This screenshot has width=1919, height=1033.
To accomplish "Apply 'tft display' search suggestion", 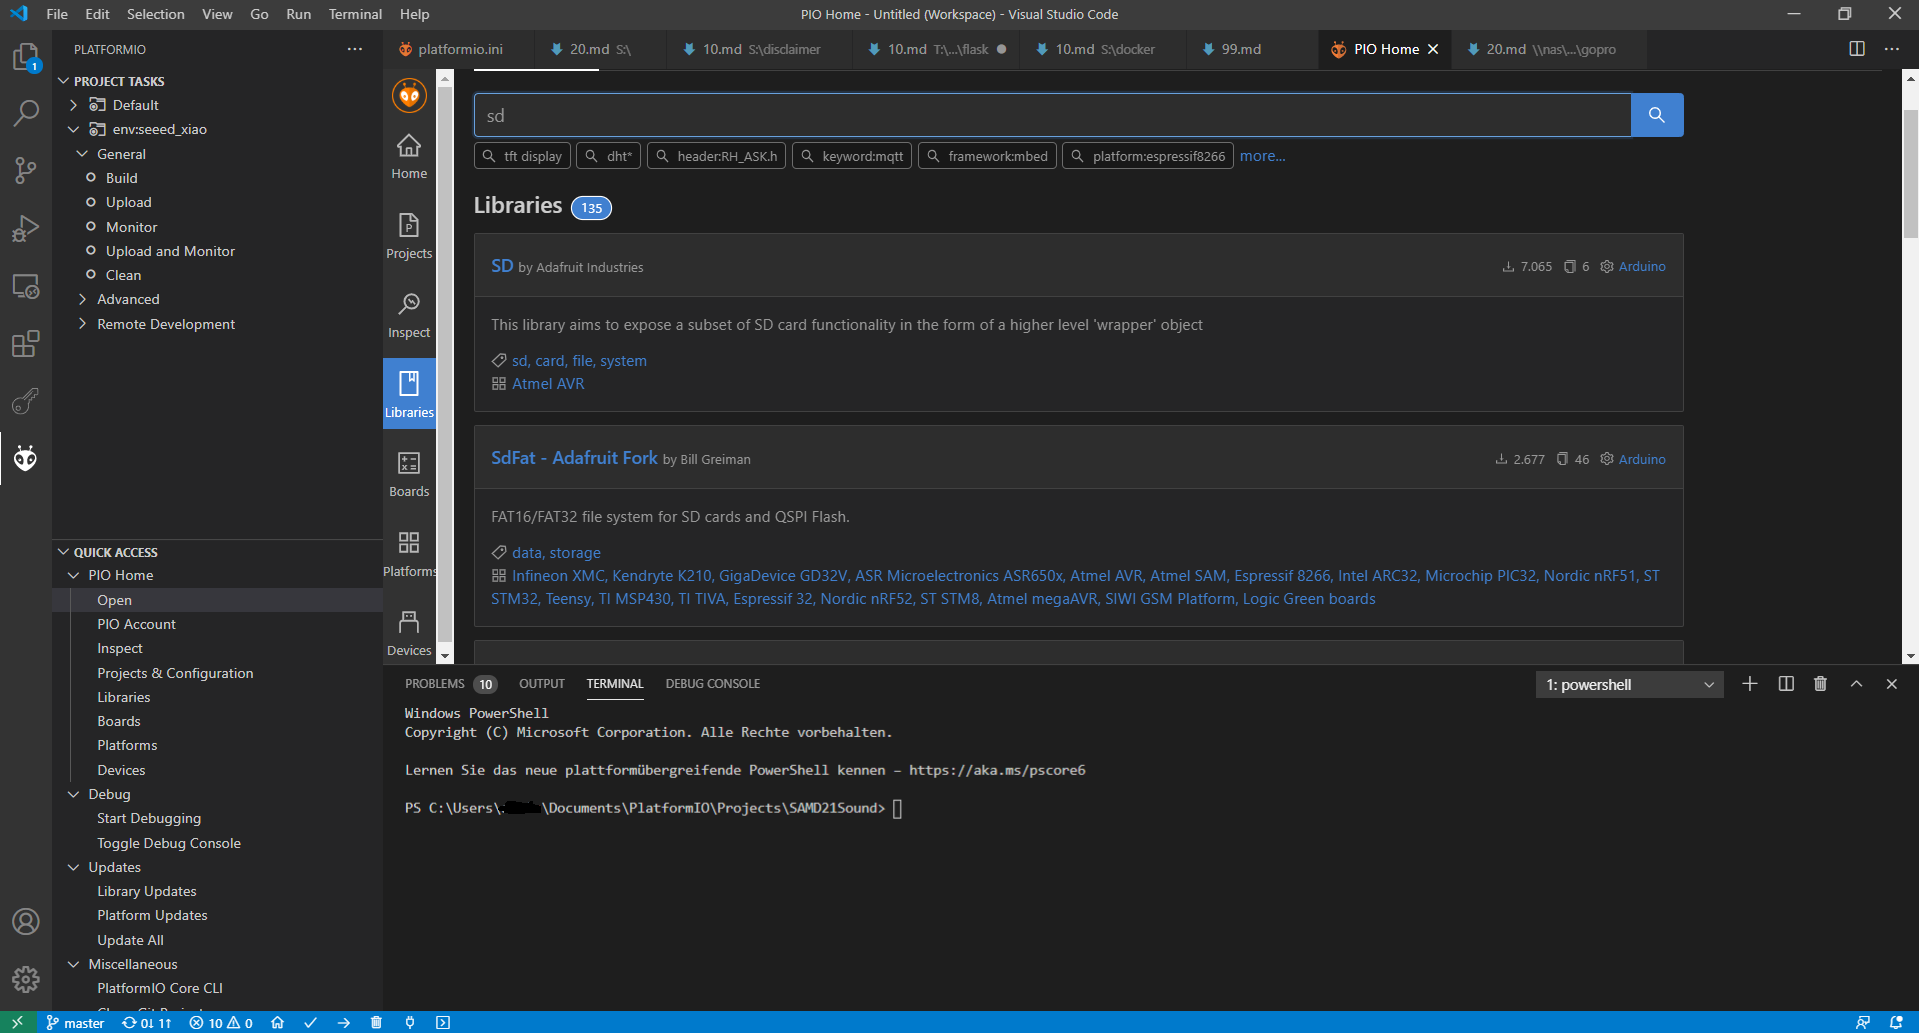I will click(522, 156).
